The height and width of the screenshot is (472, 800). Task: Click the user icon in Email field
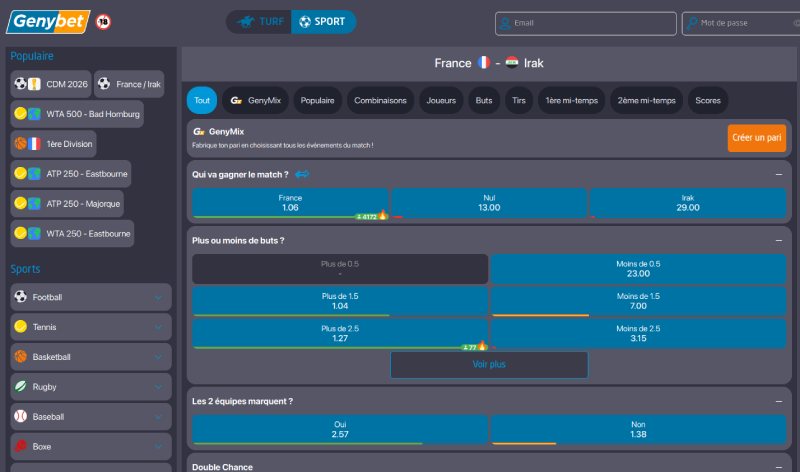click(505, 23)
